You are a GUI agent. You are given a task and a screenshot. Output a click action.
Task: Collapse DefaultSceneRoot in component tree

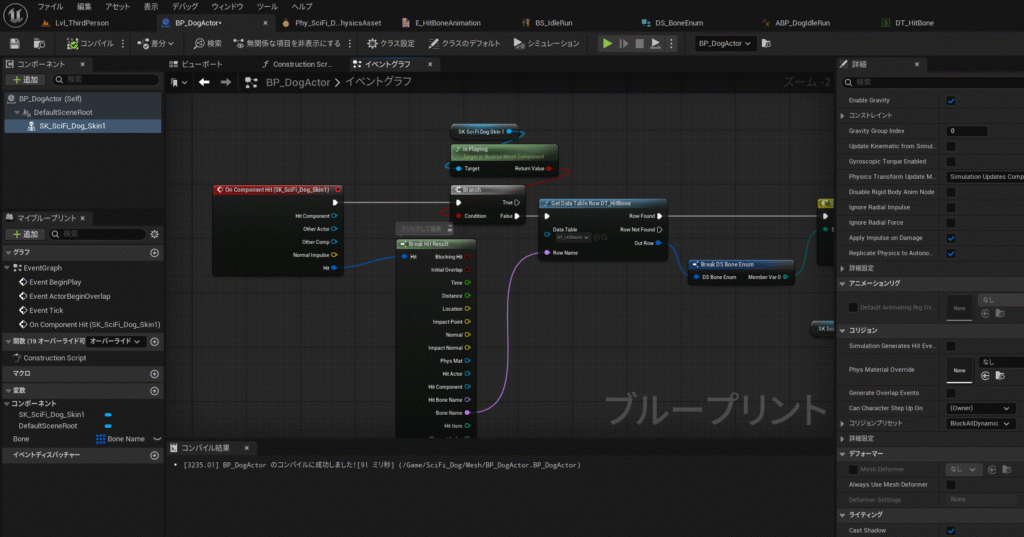pyautogui.click(x=17, y=112)
